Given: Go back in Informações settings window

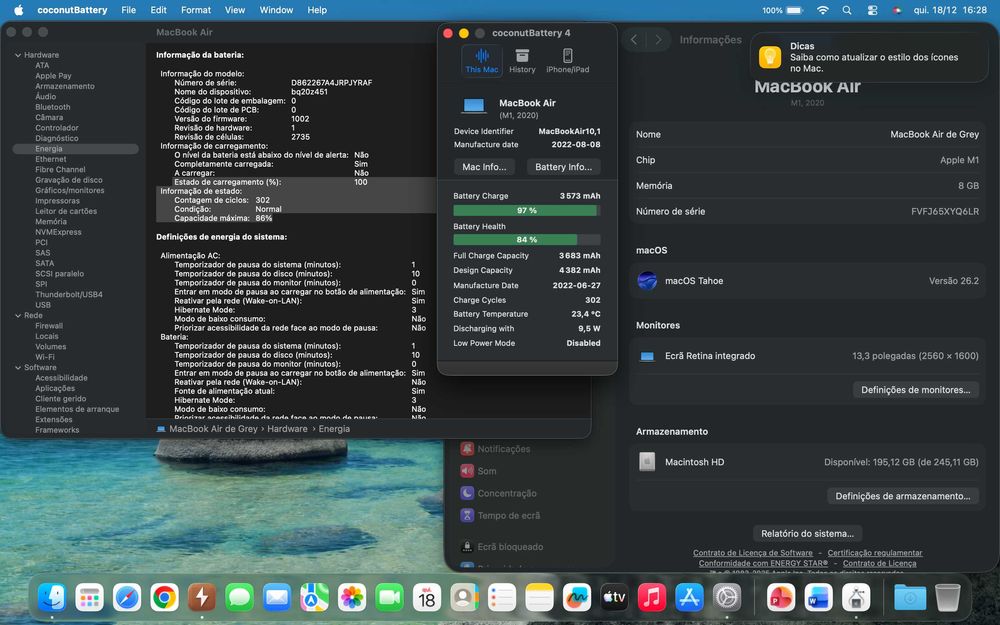Looking at the screenshot, I should (x=634, y=40).
